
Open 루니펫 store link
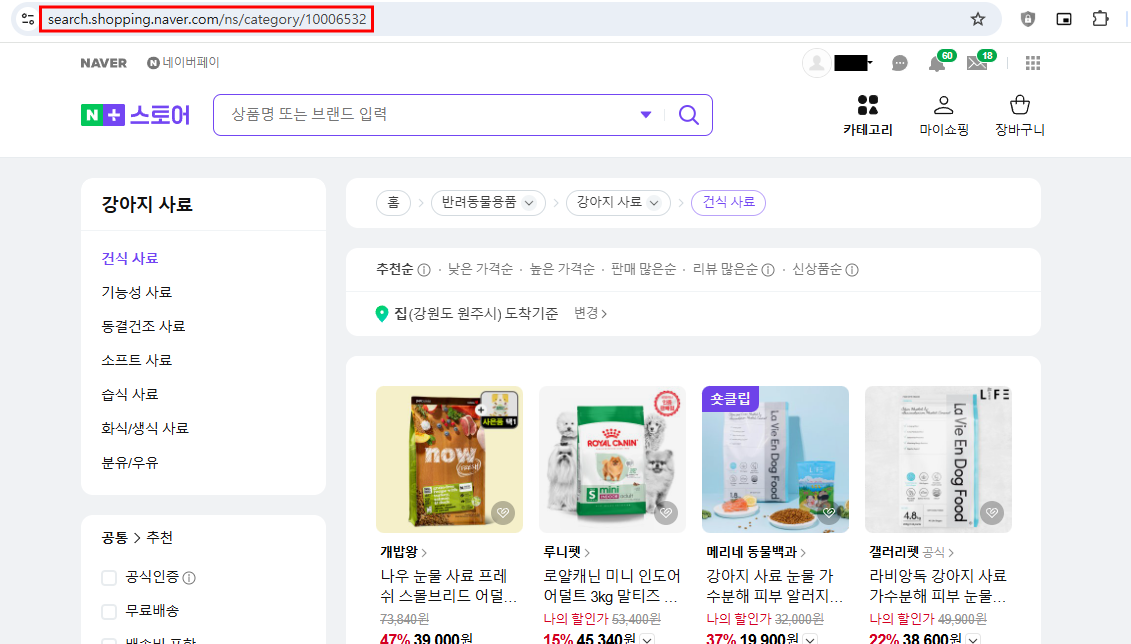point(567,552)
